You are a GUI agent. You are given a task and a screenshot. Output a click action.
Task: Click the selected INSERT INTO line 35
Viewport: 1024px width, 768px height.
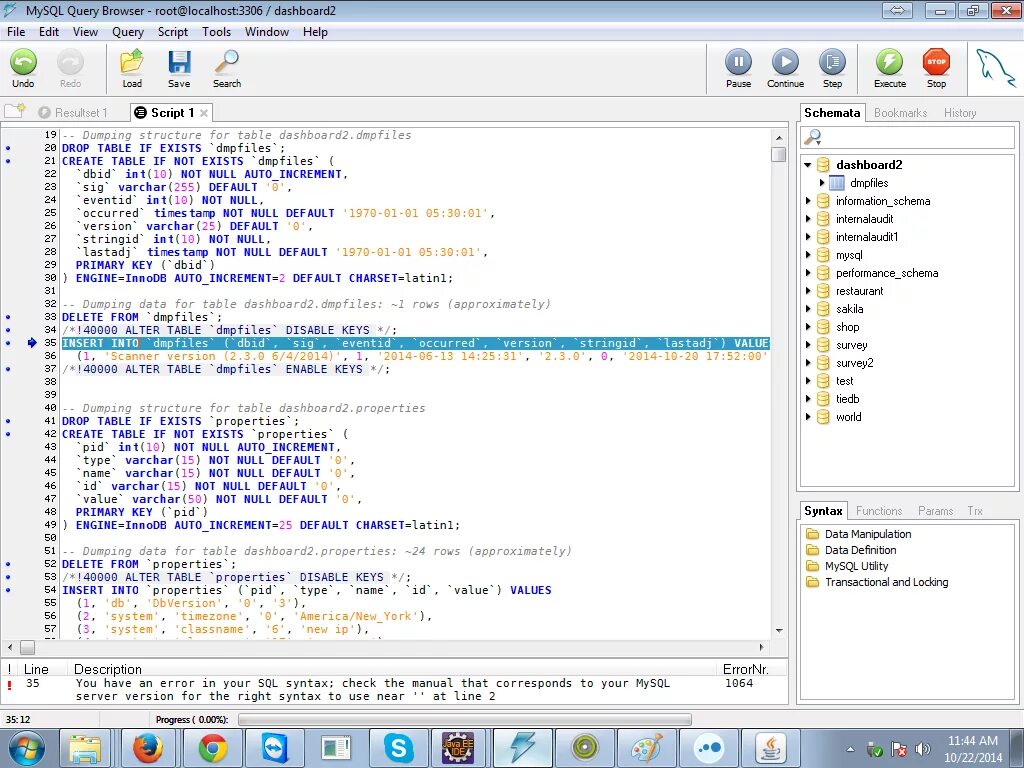415,343
